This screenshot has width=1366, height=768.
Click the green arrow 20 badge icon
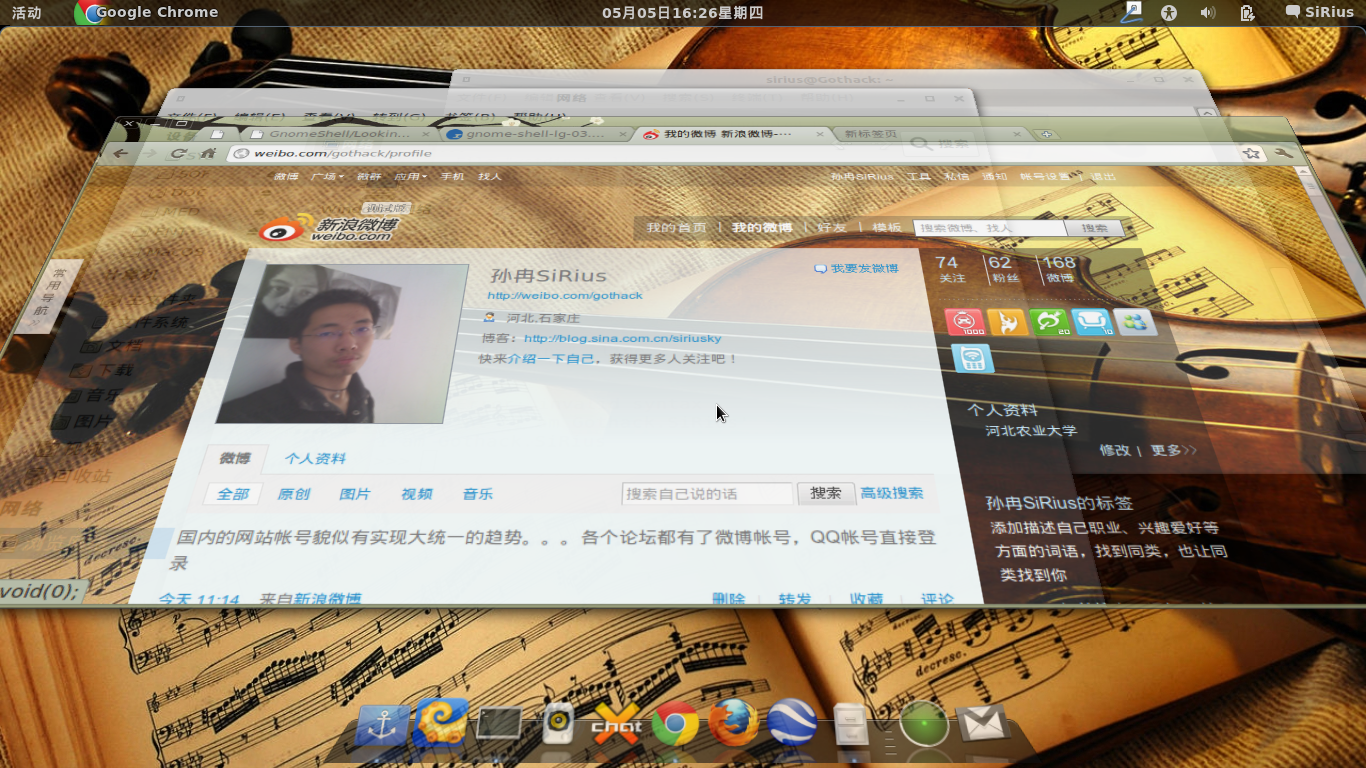[x=1049, y=322]
